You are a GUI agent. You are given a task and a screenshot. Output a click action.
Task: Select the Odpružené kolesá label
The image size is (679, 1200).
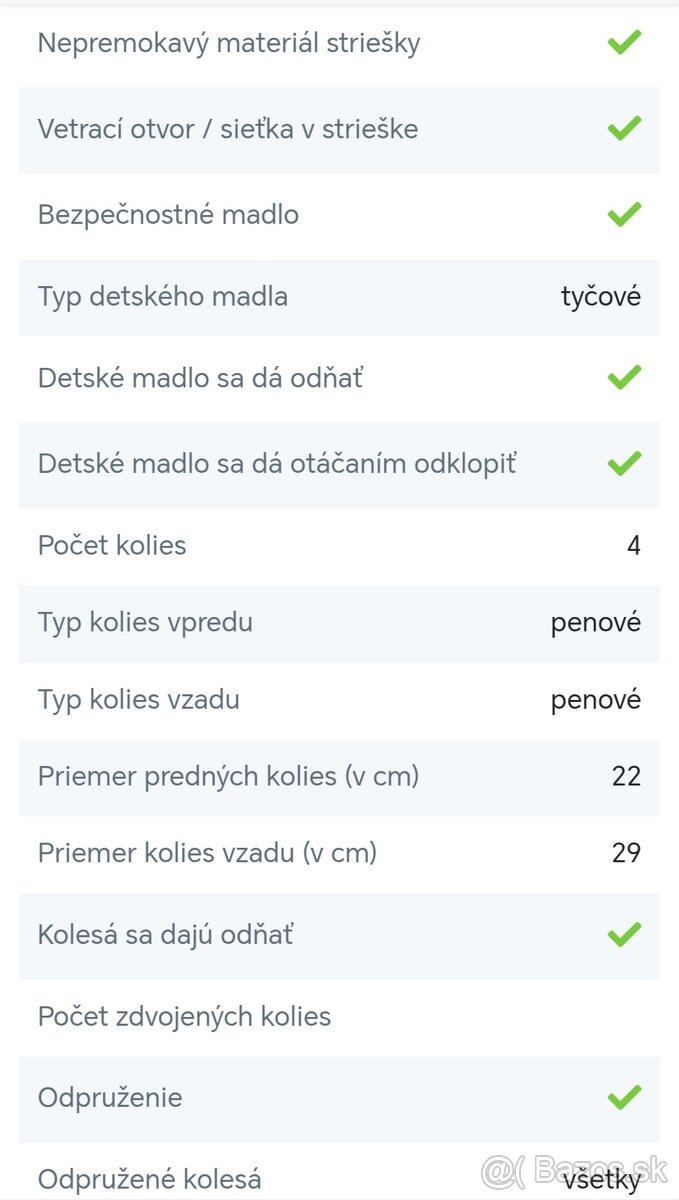149,1179
